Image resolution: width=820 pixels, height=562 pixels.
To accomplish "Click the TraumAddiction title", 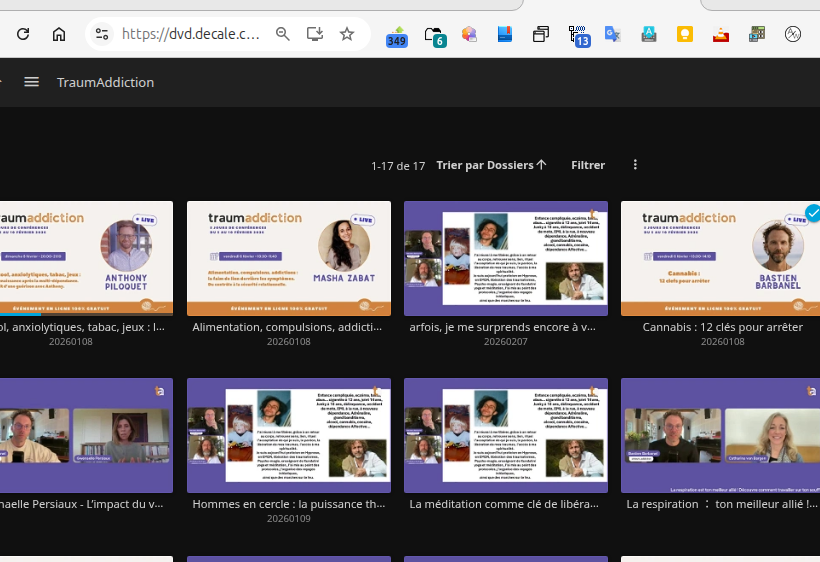I will coord(105,82).
